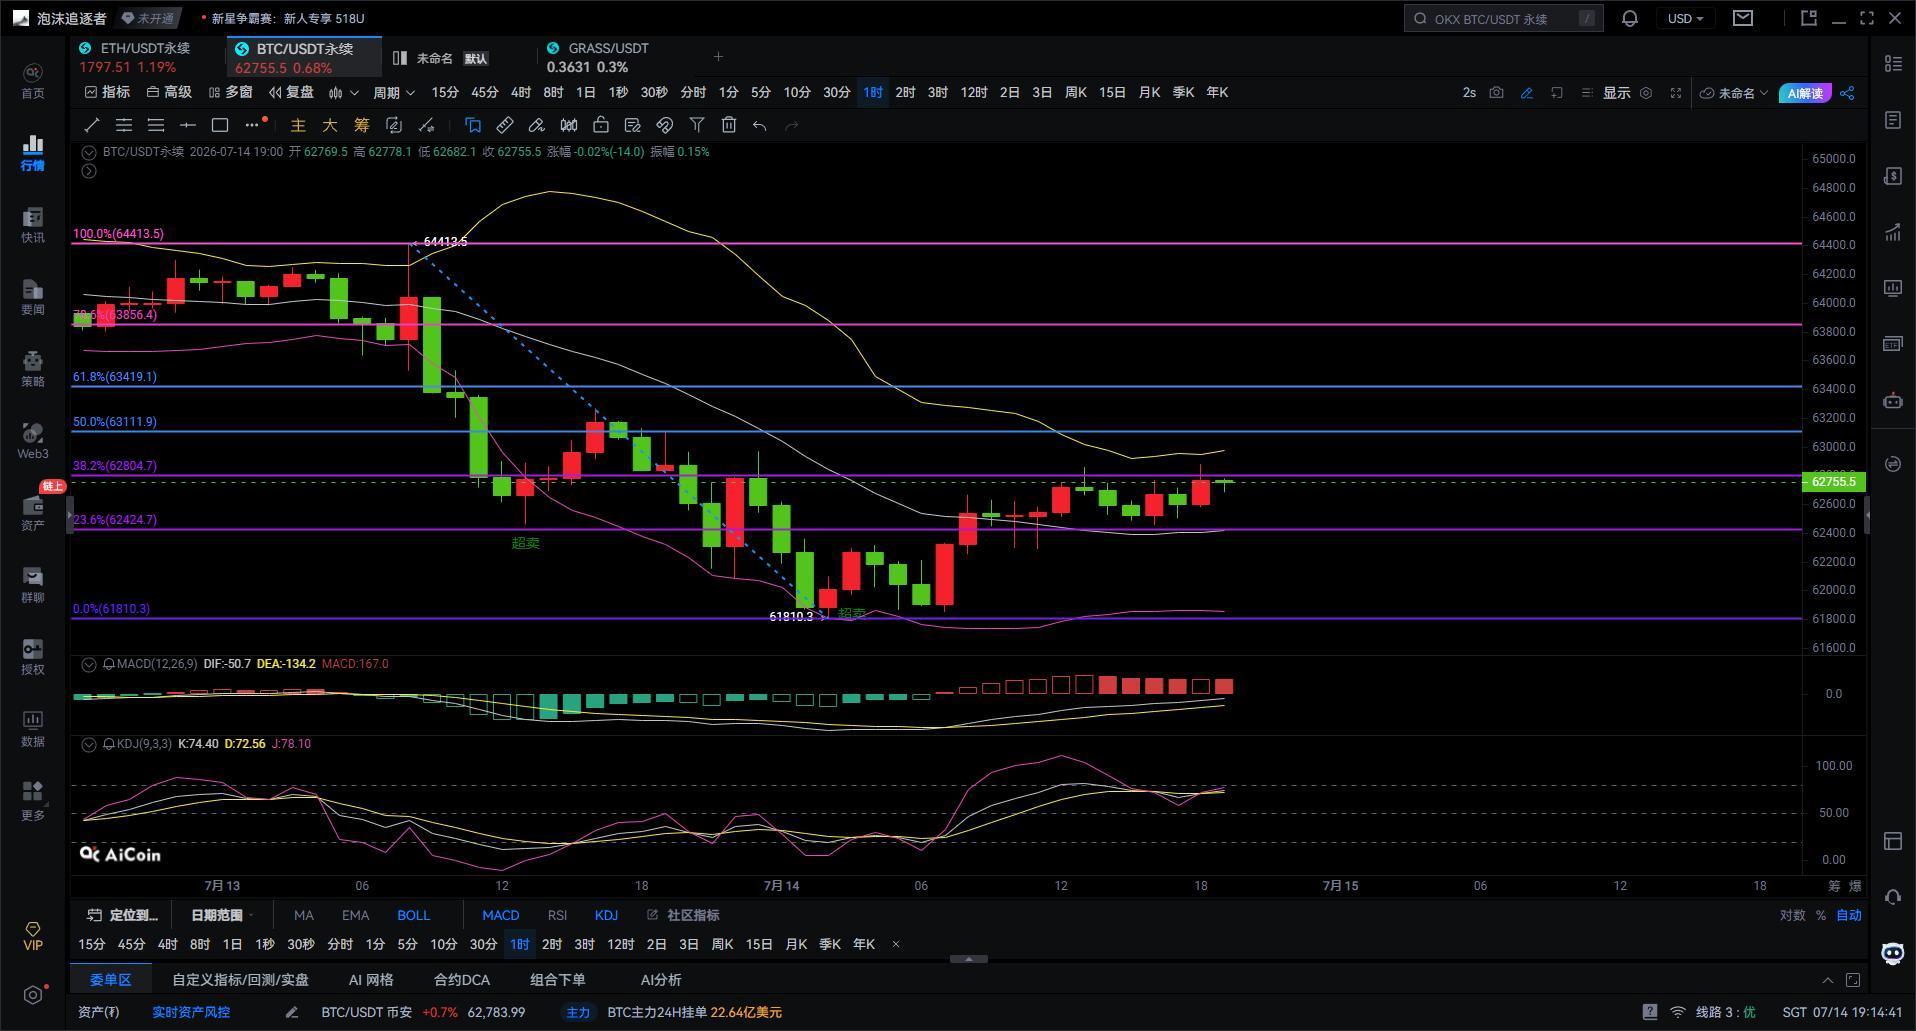The image size is (1916, 1031).
Task: Open the notification bell icon
Action: 1629,18
